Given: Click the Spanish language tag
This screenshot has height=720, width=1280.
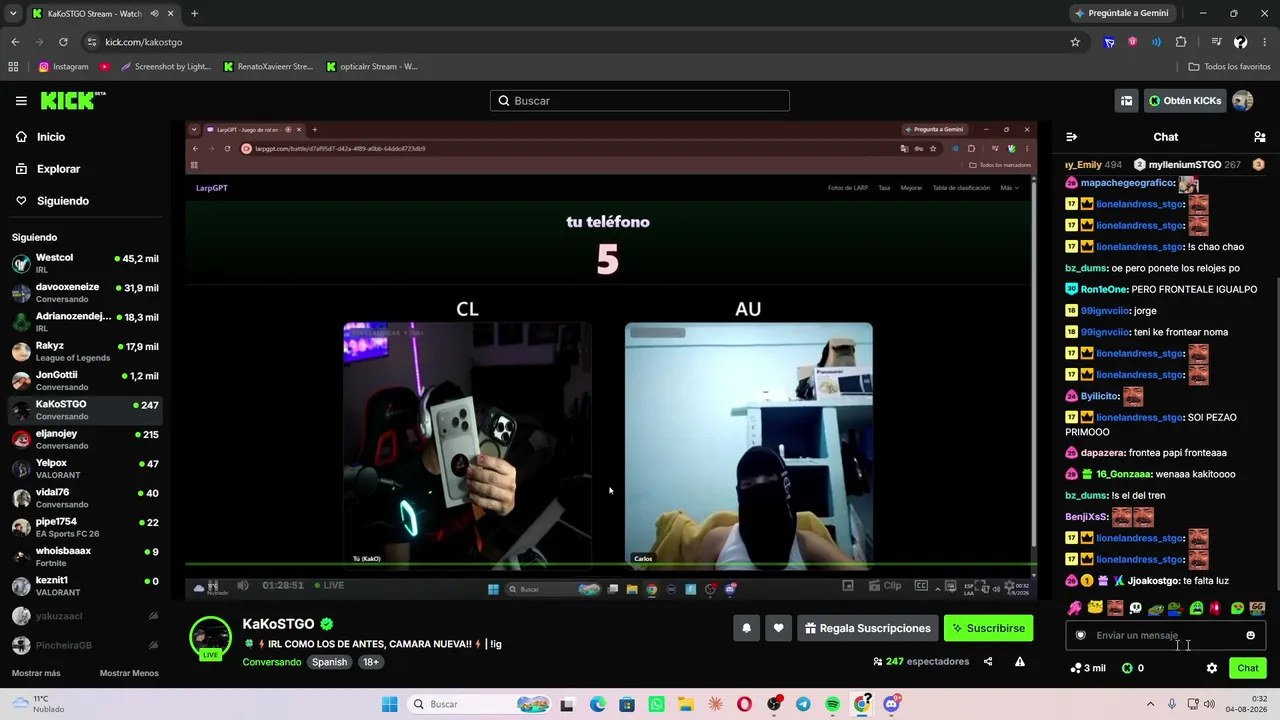Looking at the screenshot, I should point(329,662).
